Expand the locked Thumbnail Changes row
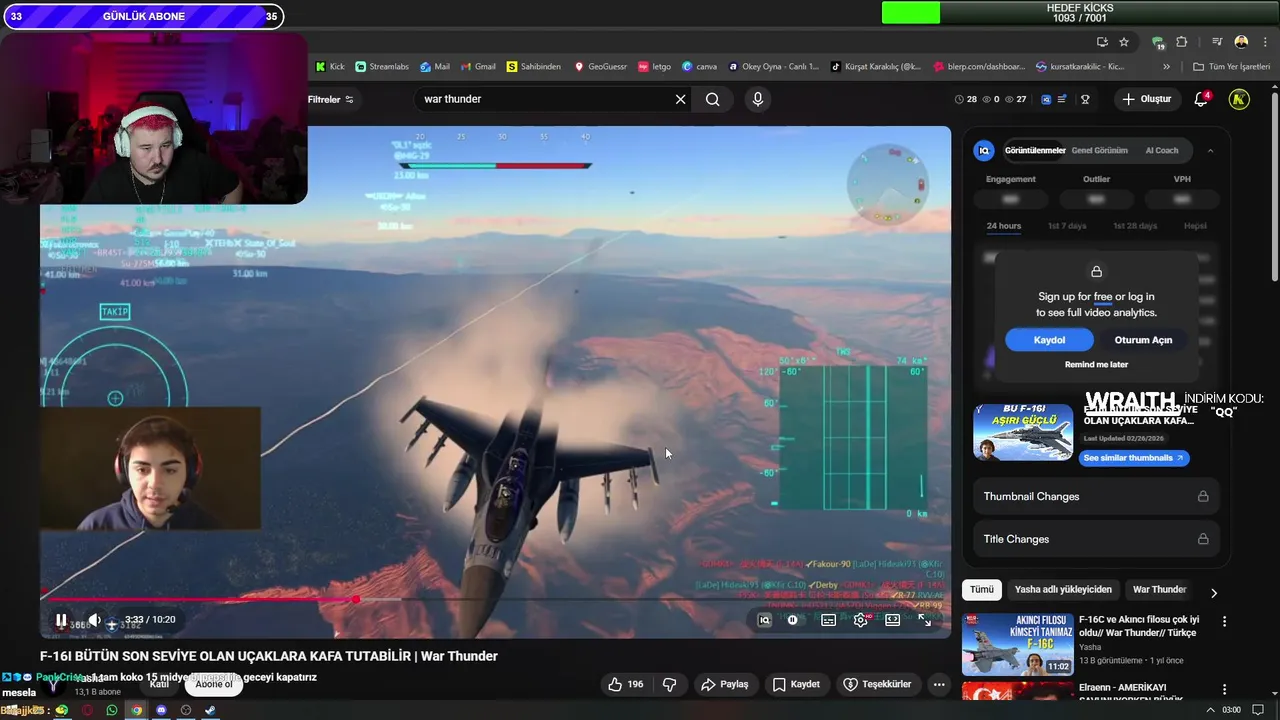Screen dimensions: 1280x720 click(x=1096, y=496)
